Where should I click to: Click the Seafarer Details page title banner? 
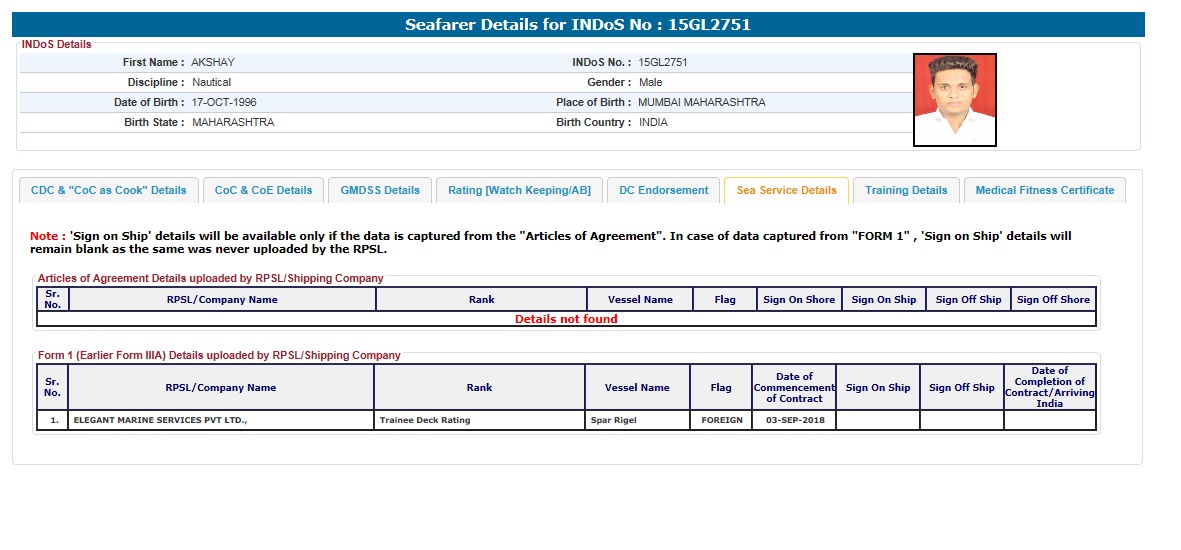[576, 25]
